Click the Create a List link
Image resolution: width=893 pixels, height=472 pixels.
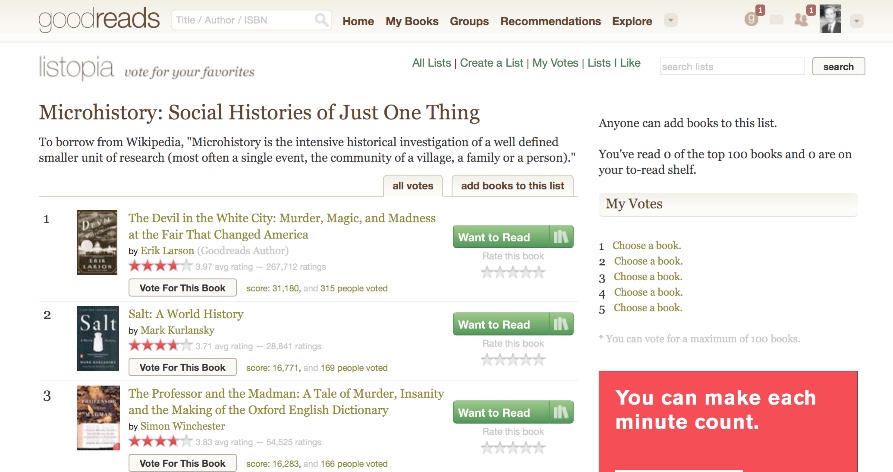click(491, 63)
